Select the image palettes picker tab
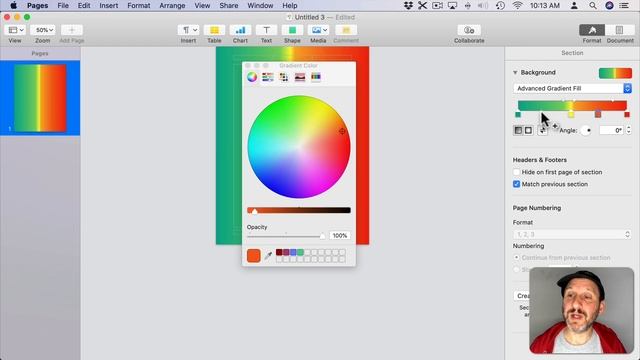This screenshot has width=640, height=360. pos(300,77)
